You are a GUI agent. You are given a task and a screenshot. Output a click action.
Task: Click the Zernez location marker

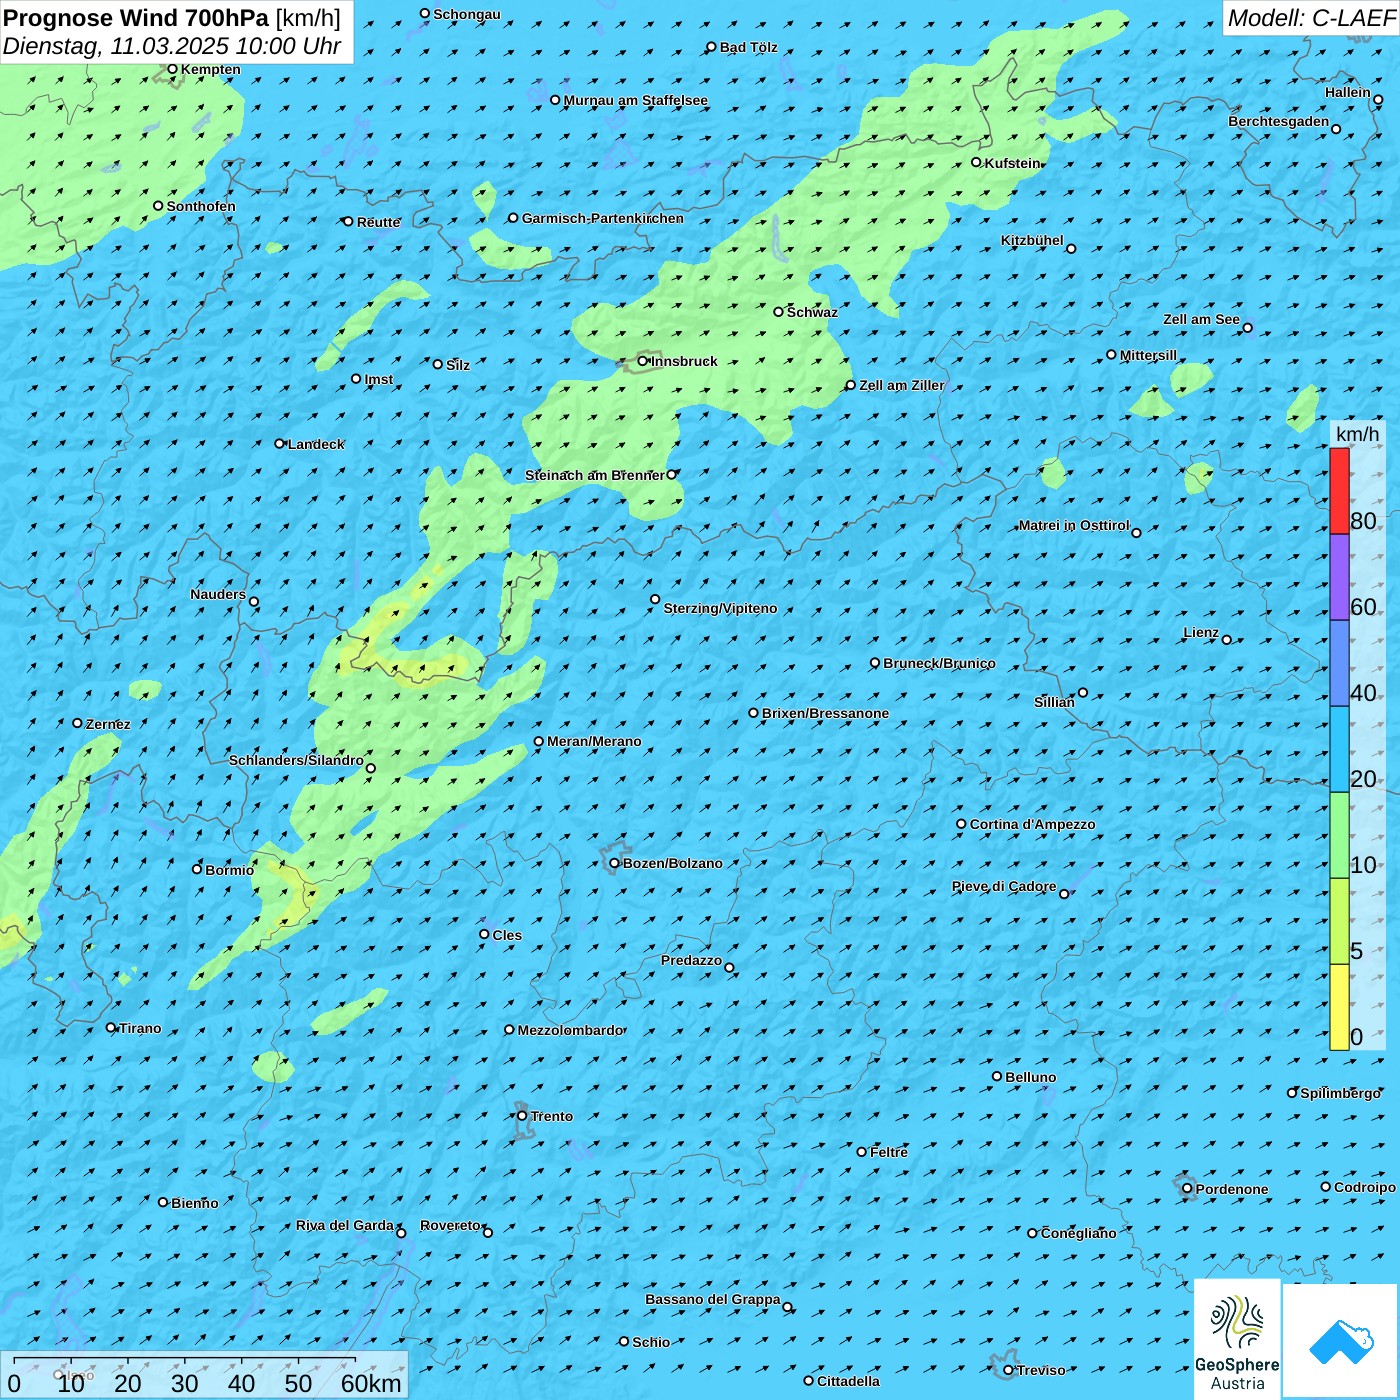77,723
